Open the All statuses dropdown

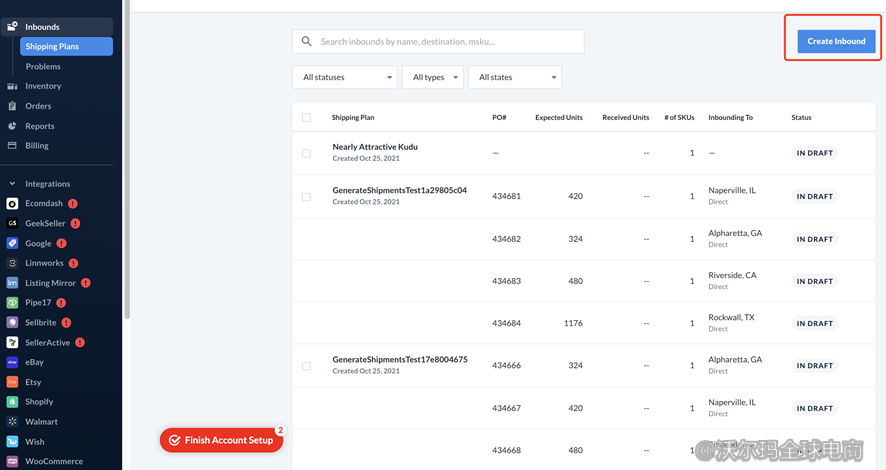point(344,77)
